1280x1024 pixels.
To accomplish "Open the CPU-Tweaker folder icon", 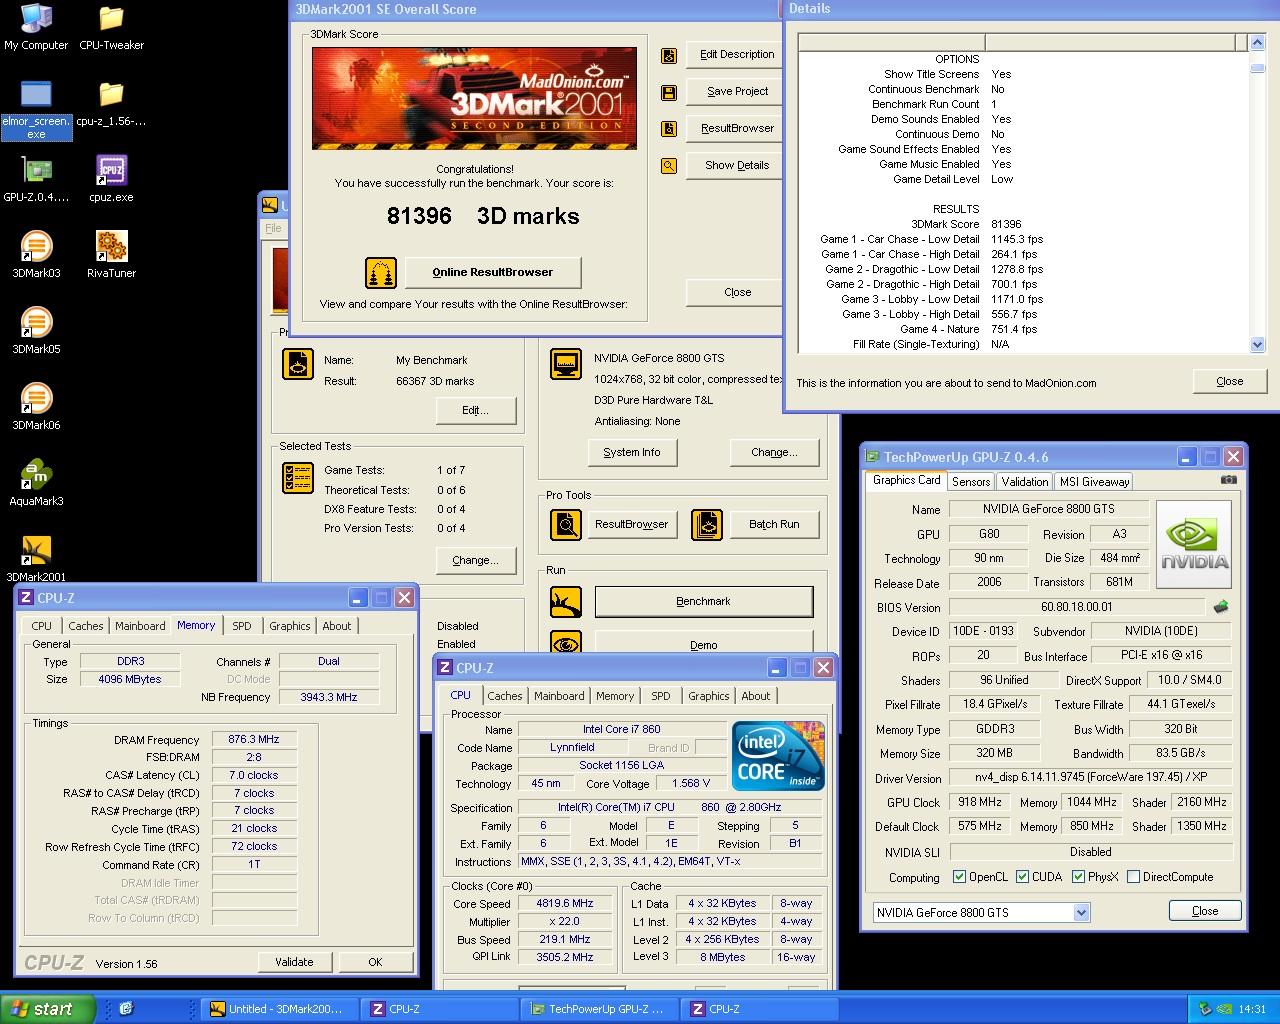I will coord(111,28).
